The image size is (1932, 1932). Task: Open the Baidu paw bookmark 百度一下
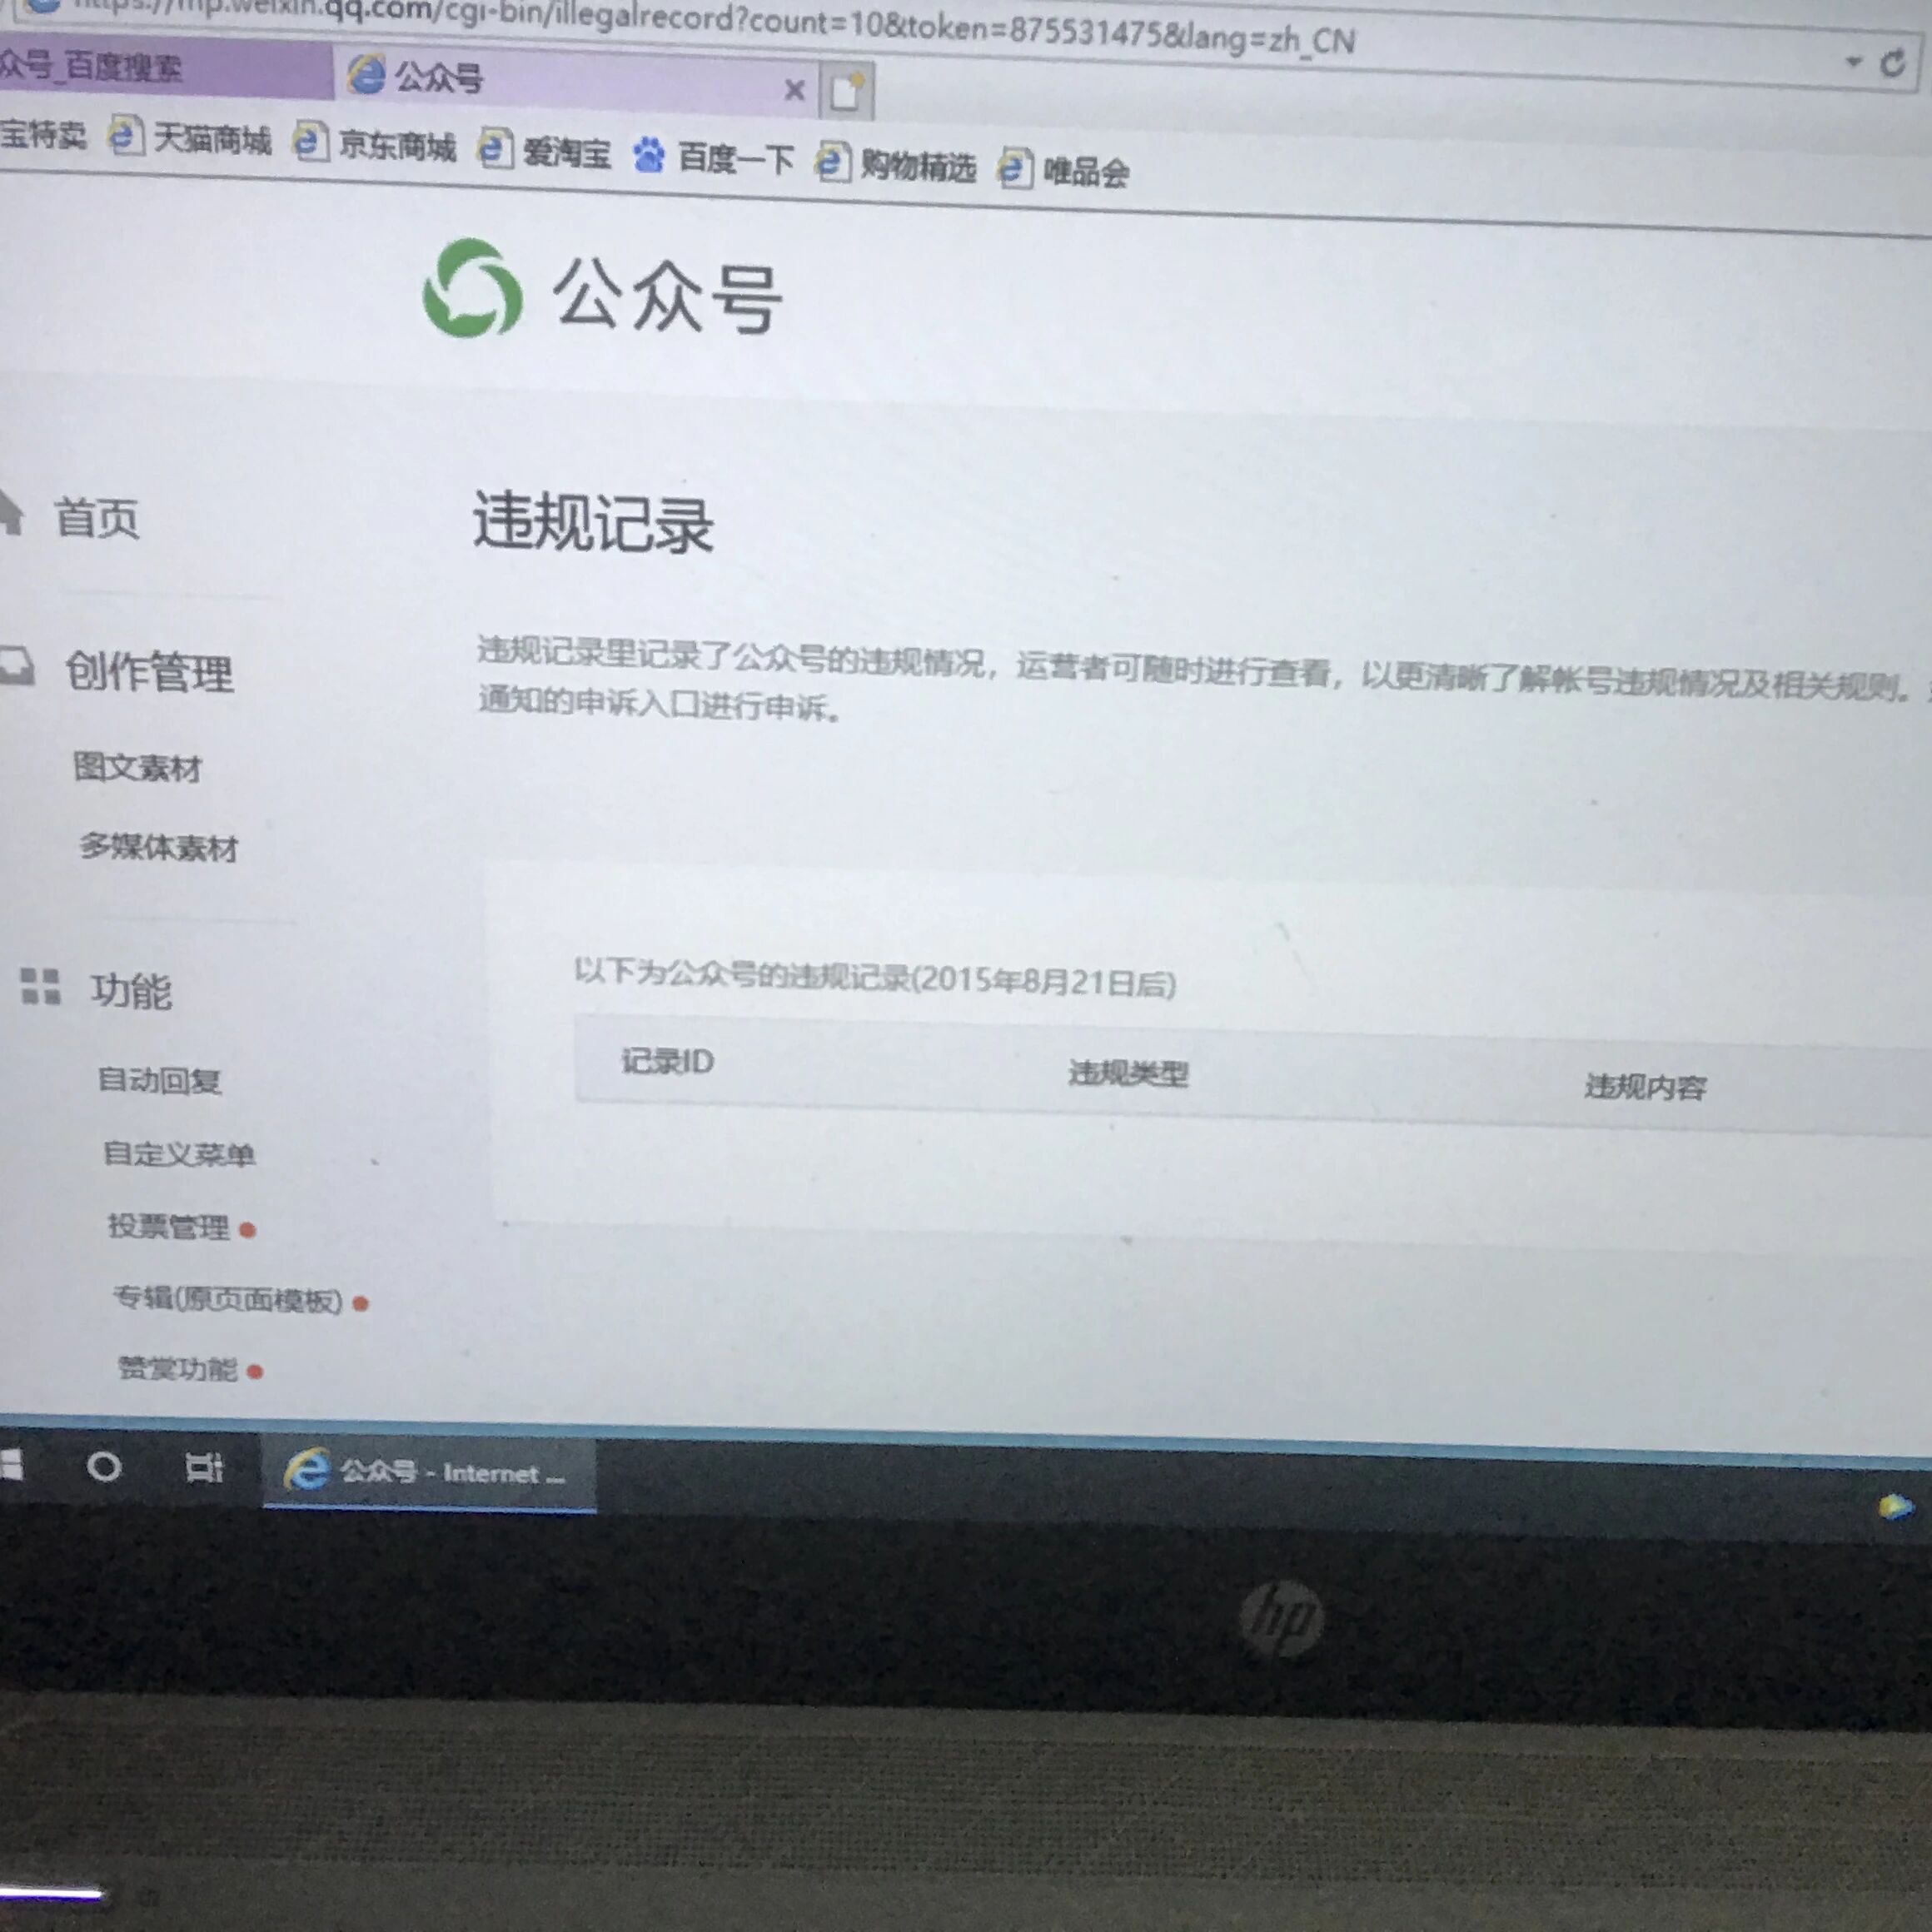(714, 157)
